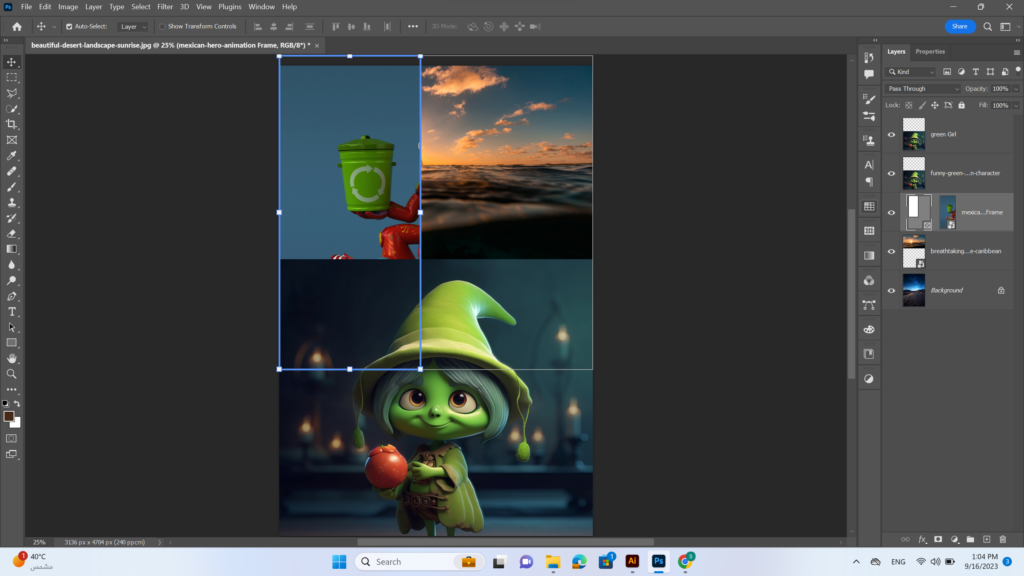Enable Show Transform Controls checkbox

pos(163,27)
